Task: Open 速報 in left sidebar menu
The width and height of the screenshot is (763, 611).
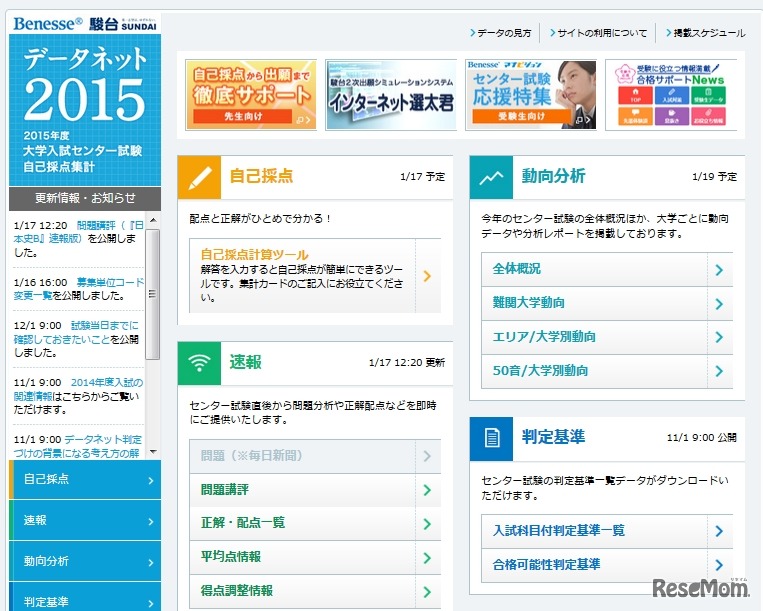Action: point(85,521)
